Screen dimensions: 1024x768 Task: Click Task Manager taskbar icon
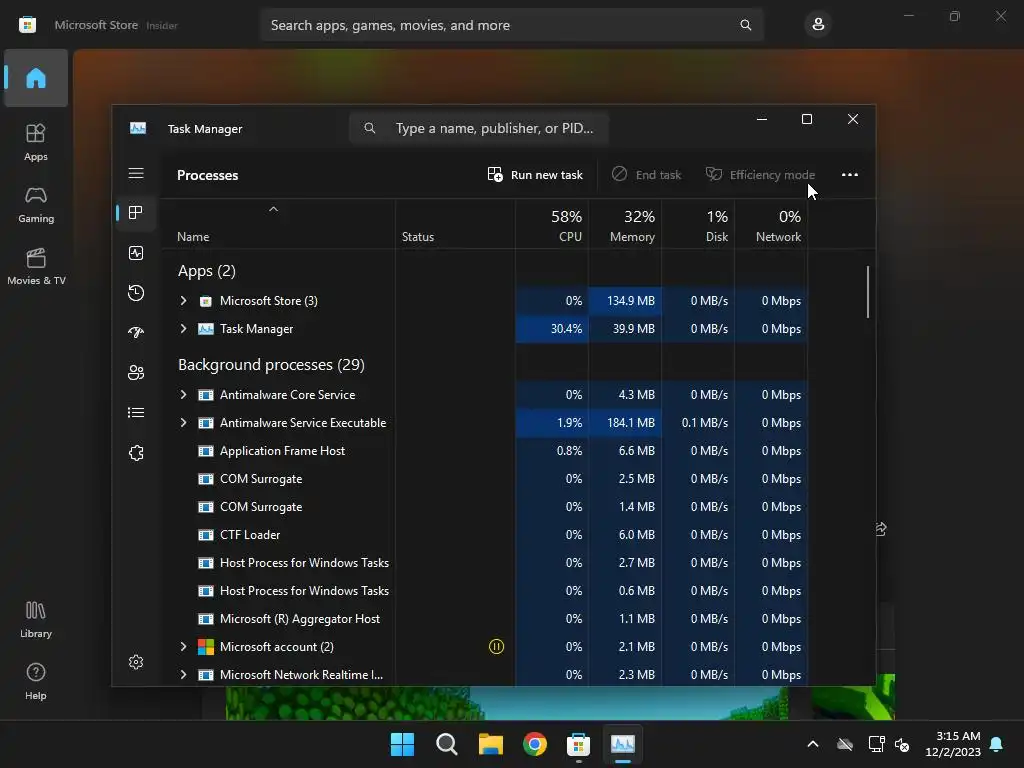click(622, 744)
